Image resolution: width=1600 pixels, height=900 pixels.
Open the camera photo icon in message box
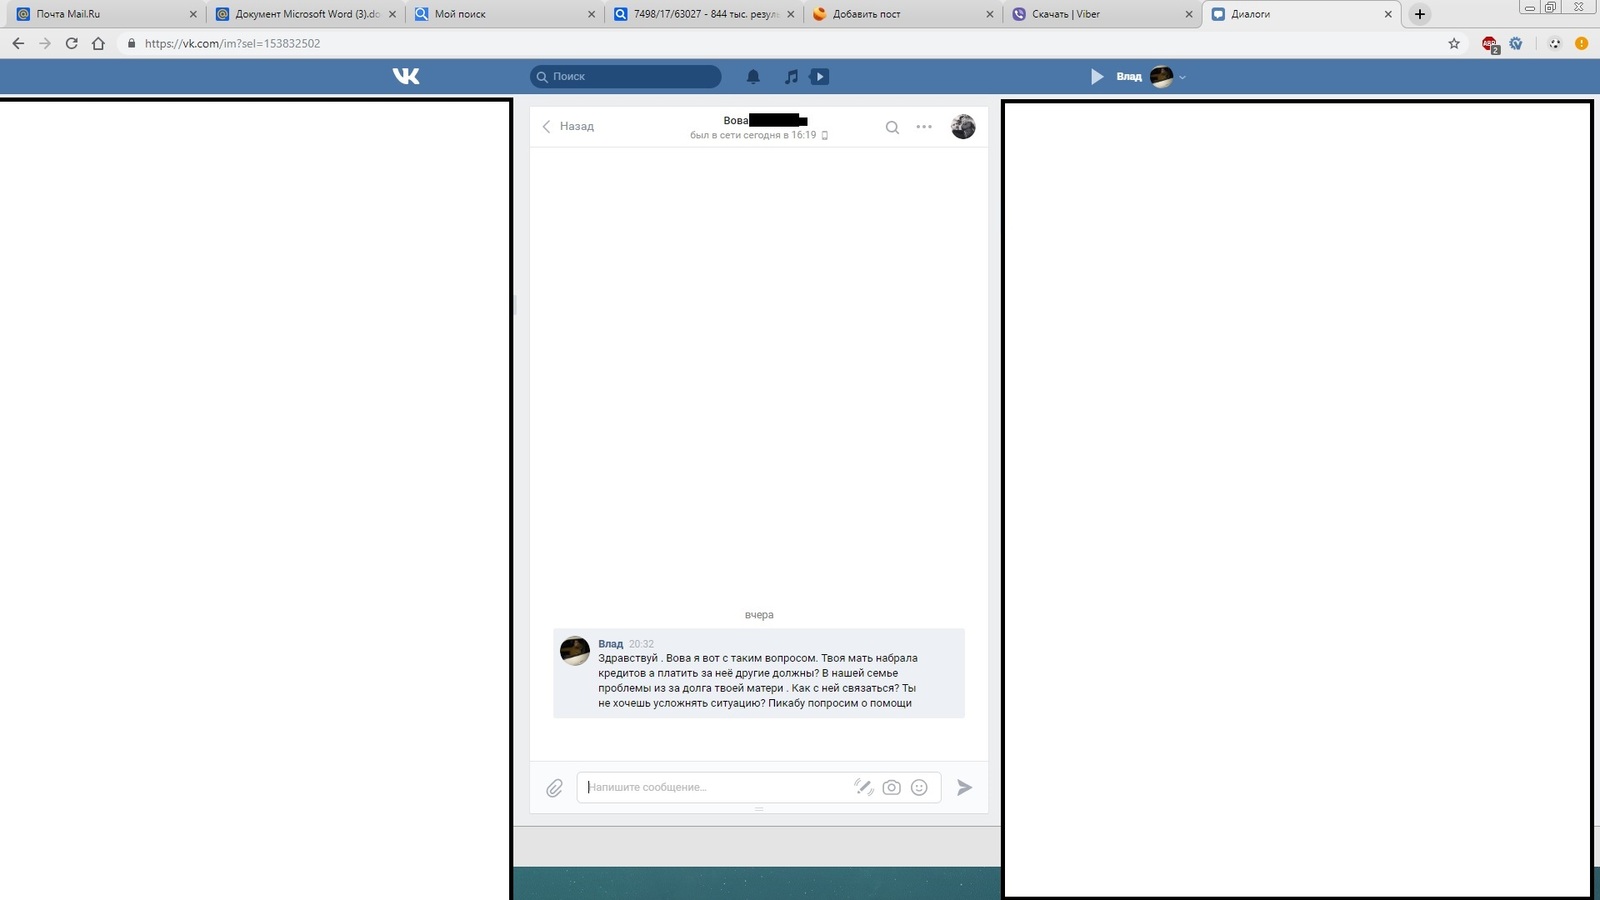tap(891, 788)
